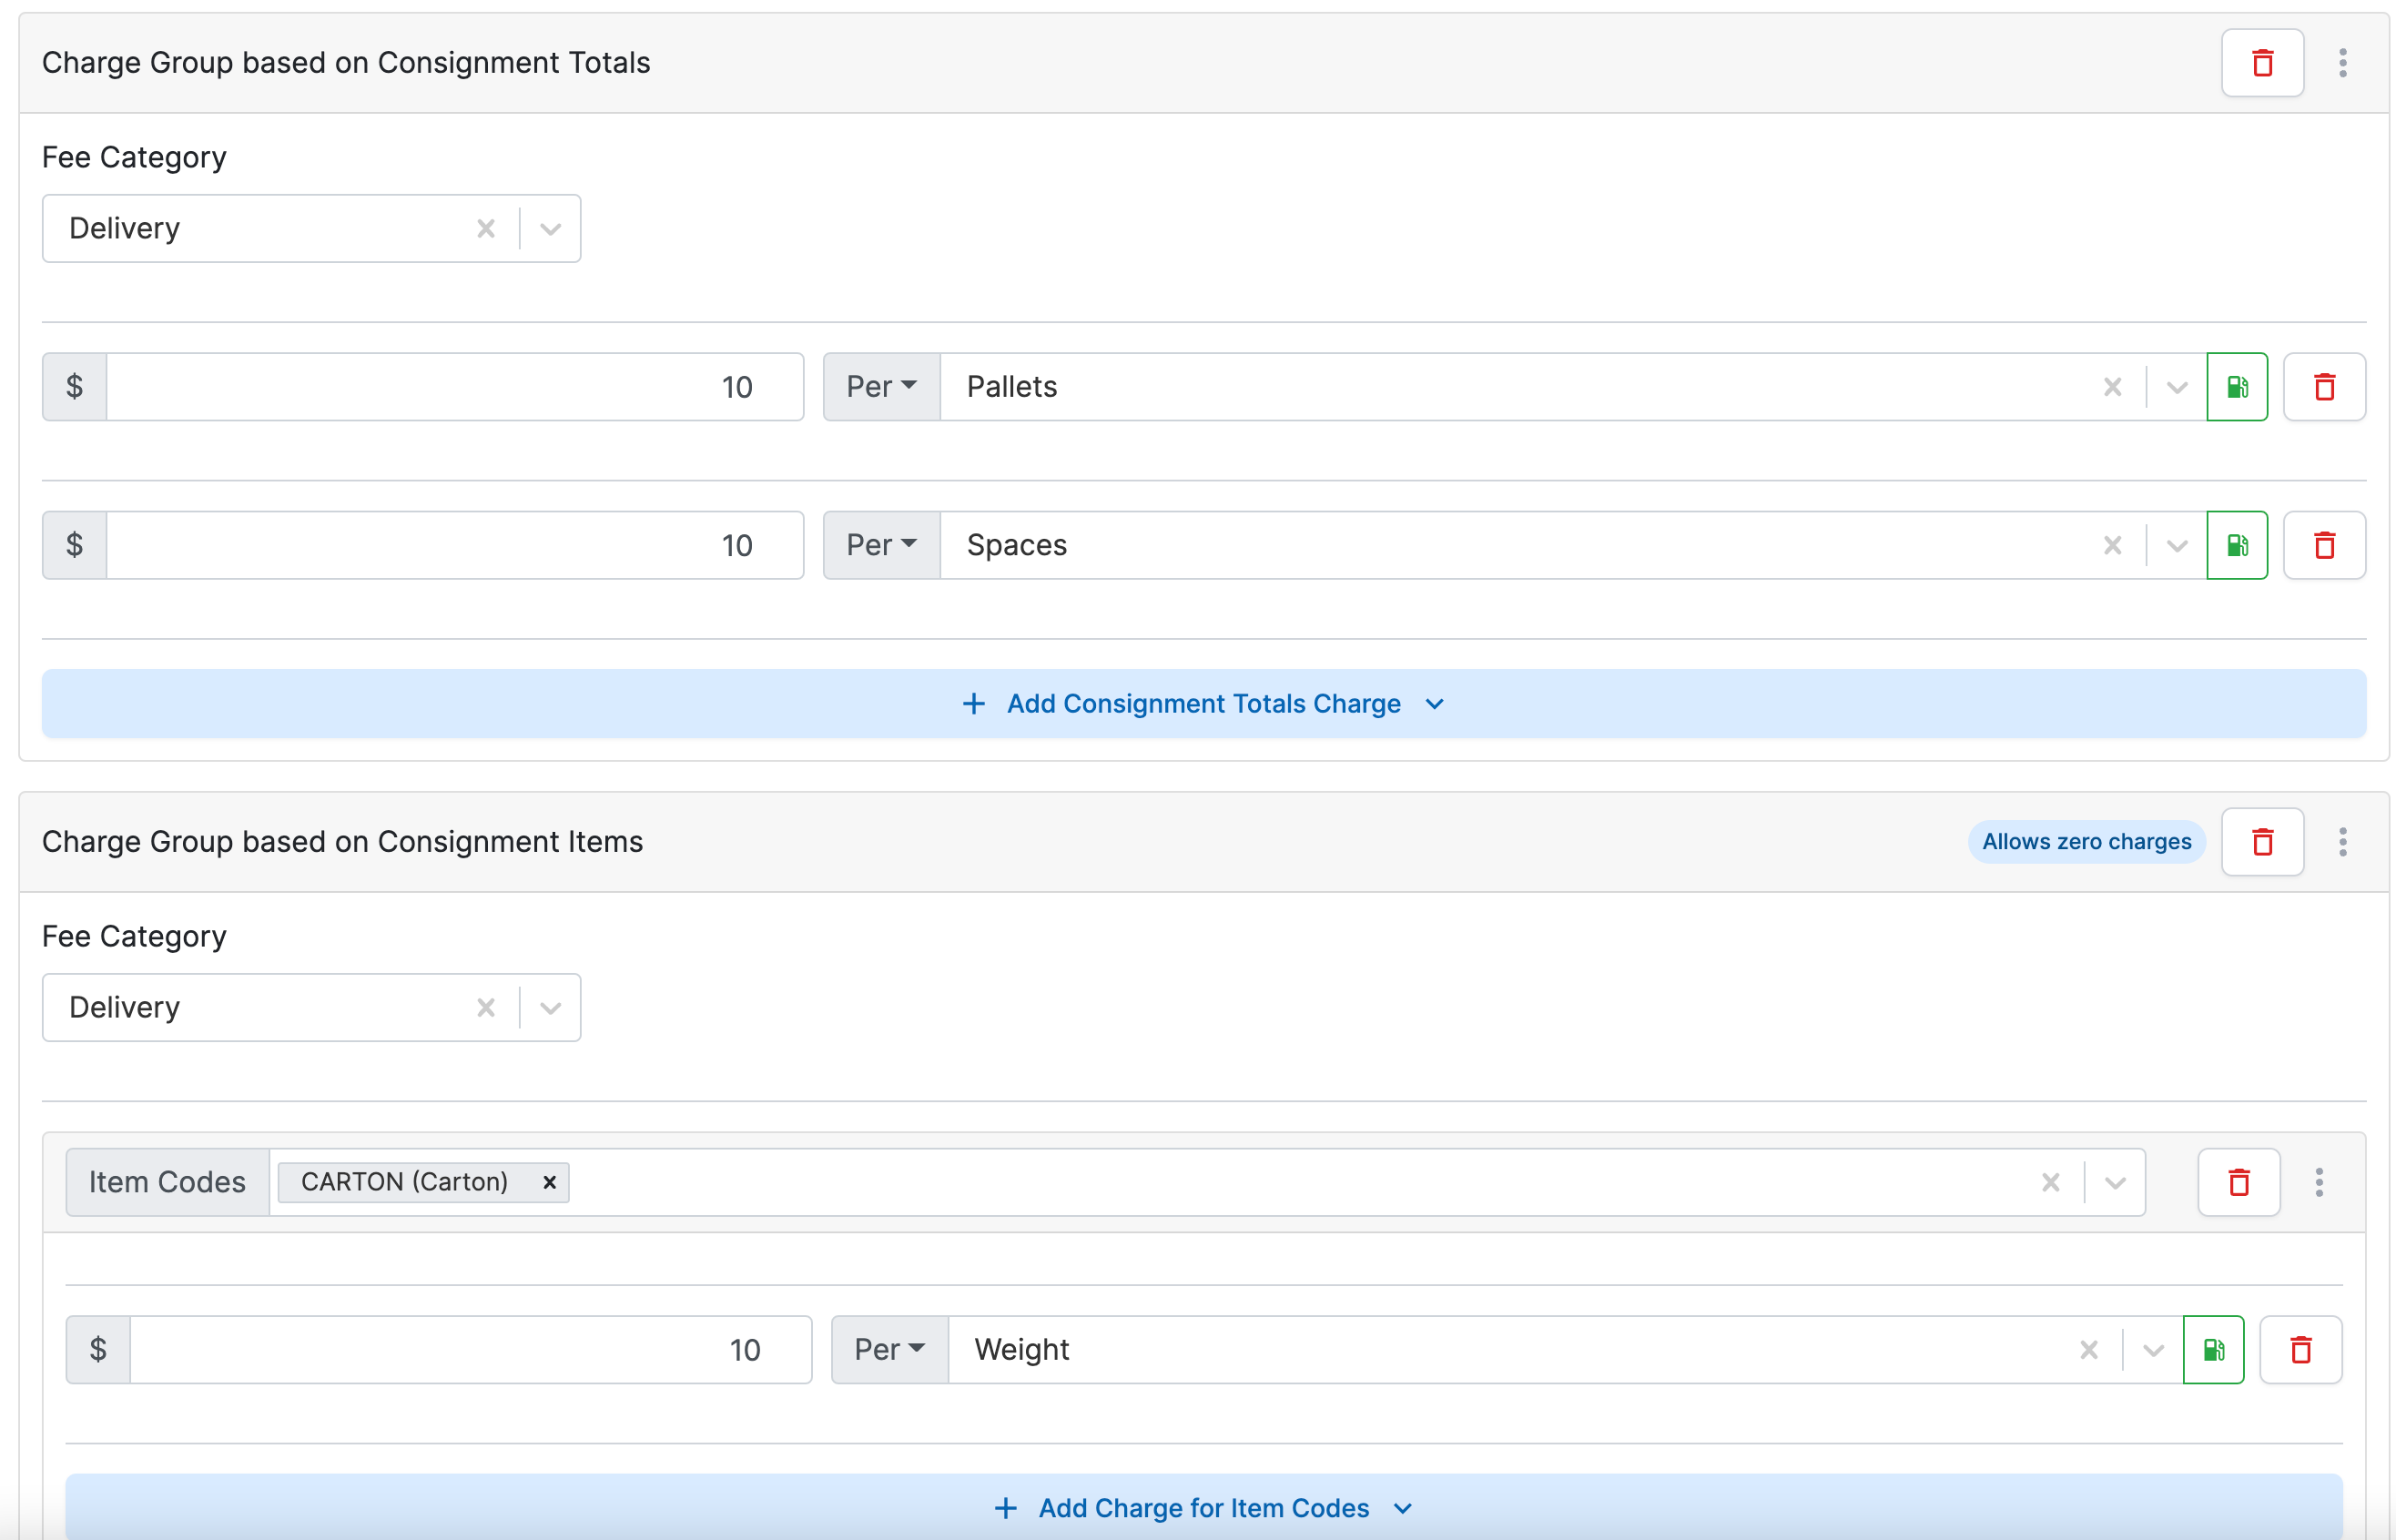Screen dimensions: 2396x1540
Task: Toggle fuel levy on Weight charge
Action: [2212, 1350]
